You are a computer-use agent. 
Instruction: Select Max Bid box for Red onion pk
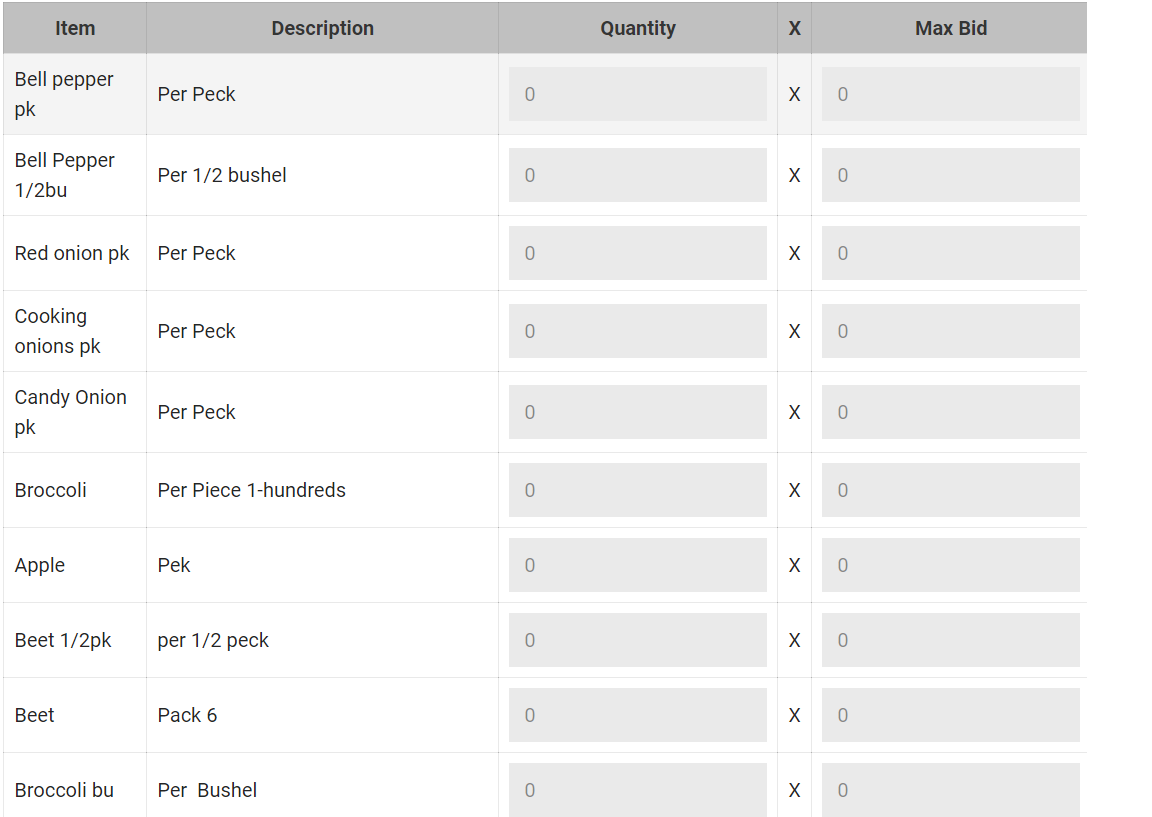950,253
